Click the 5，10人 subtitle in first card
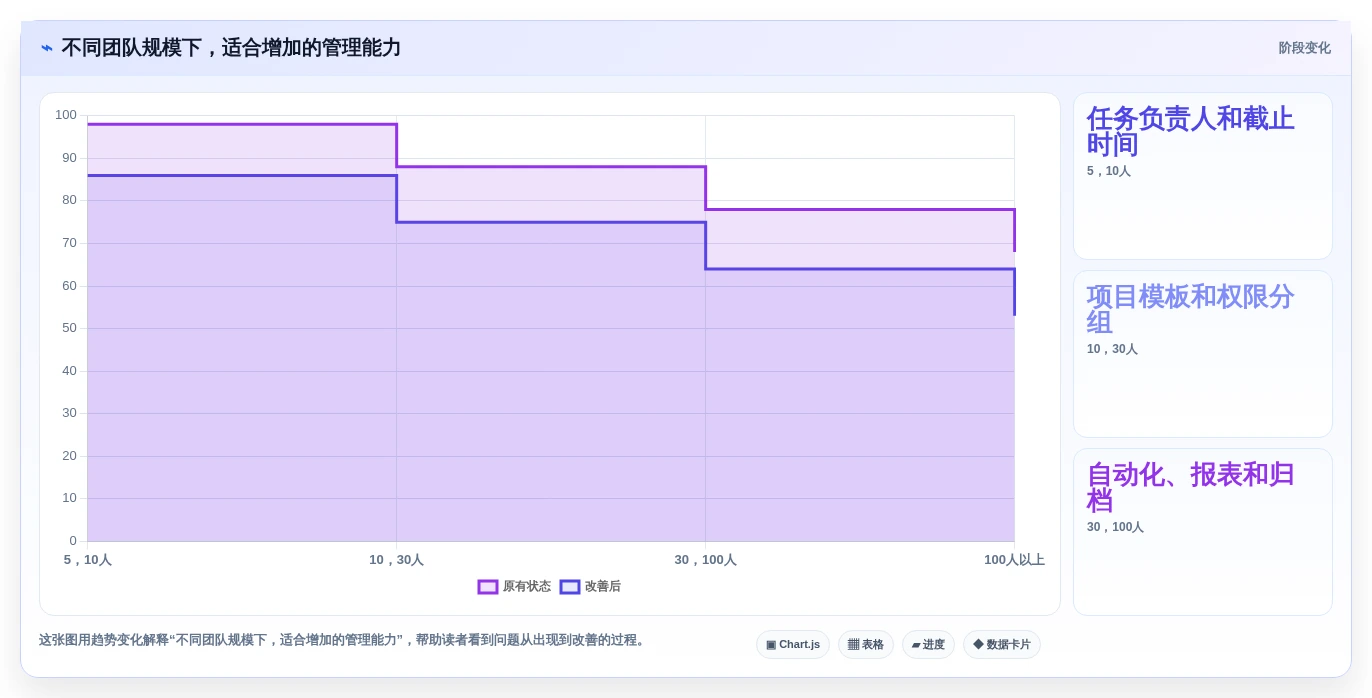Image resolution: width=1372 pixels, height=698 pixels. 1109,171
